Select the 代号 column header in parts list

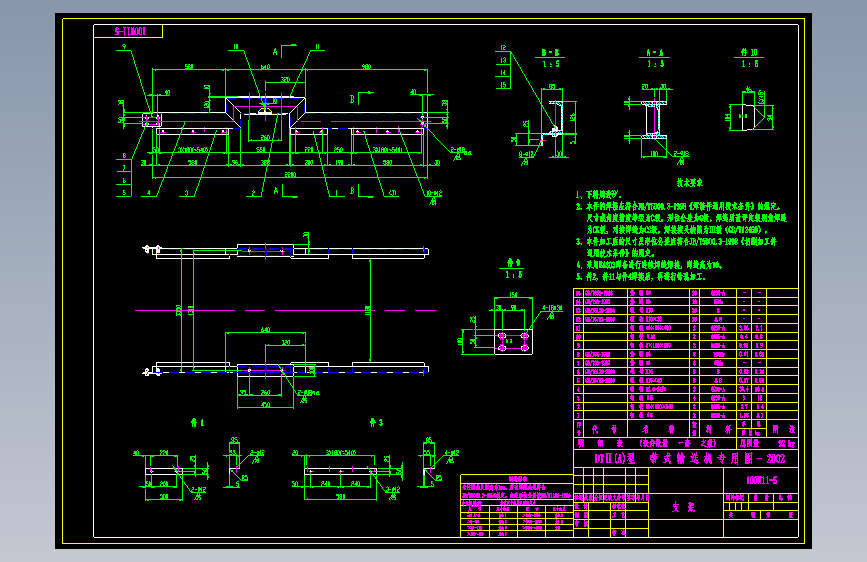604,429
